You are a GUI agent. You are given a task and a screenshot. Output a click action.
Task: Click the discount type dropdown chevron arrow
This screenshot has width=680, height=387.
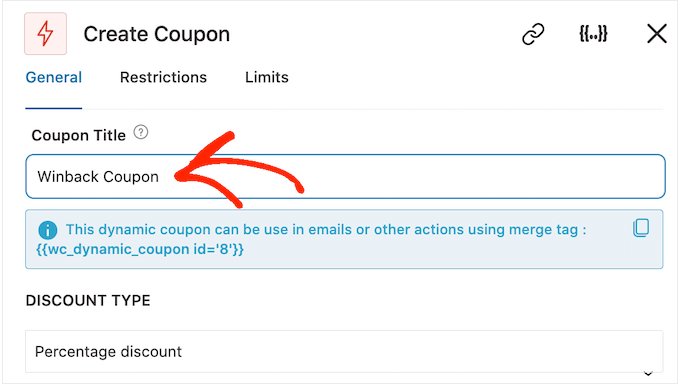(x=648, y=374)
